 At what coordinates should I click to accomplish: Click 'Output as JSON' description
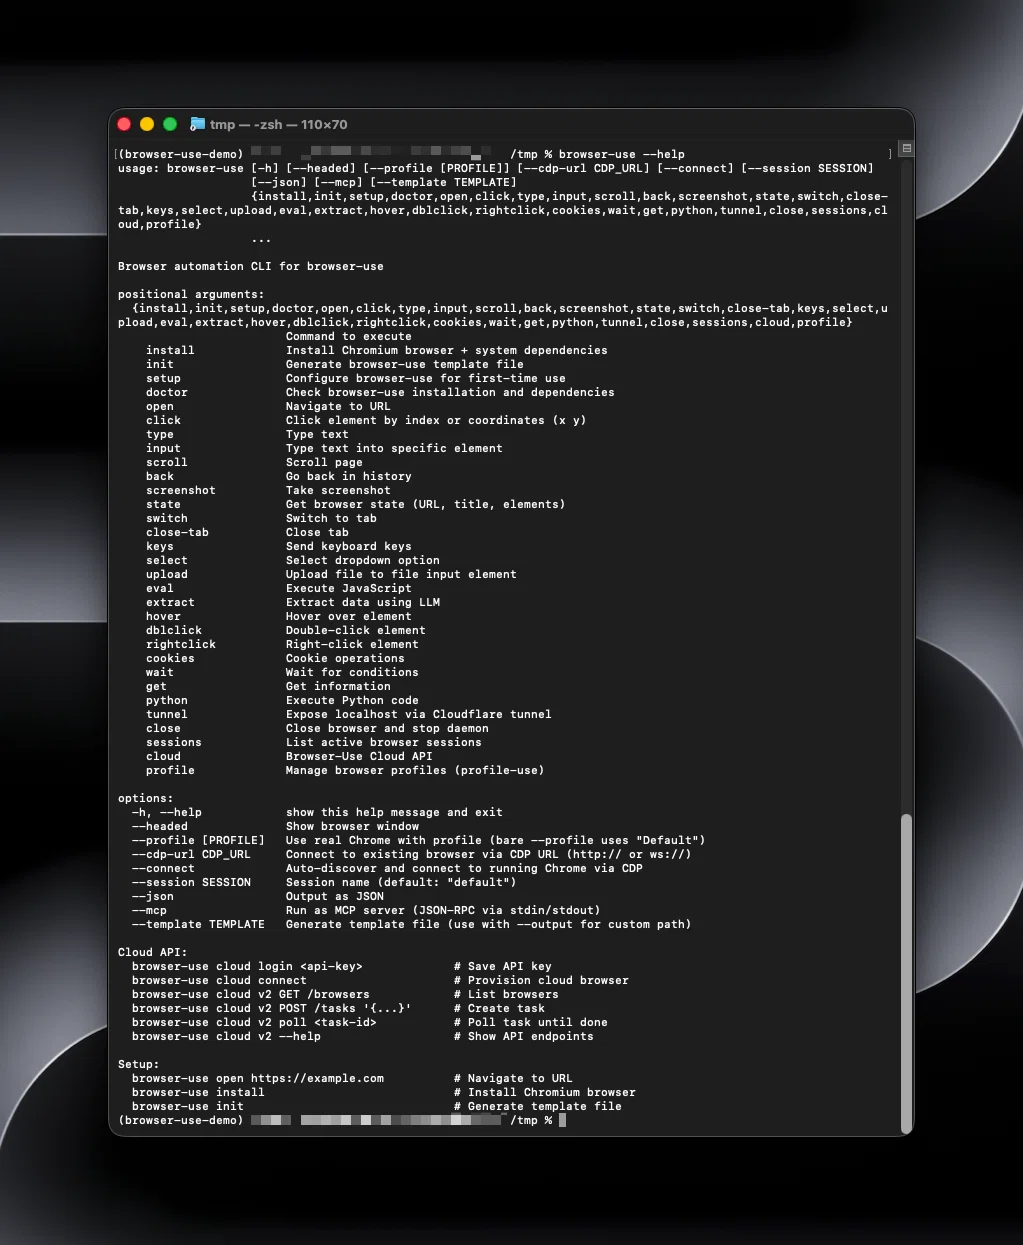point(335,896)
